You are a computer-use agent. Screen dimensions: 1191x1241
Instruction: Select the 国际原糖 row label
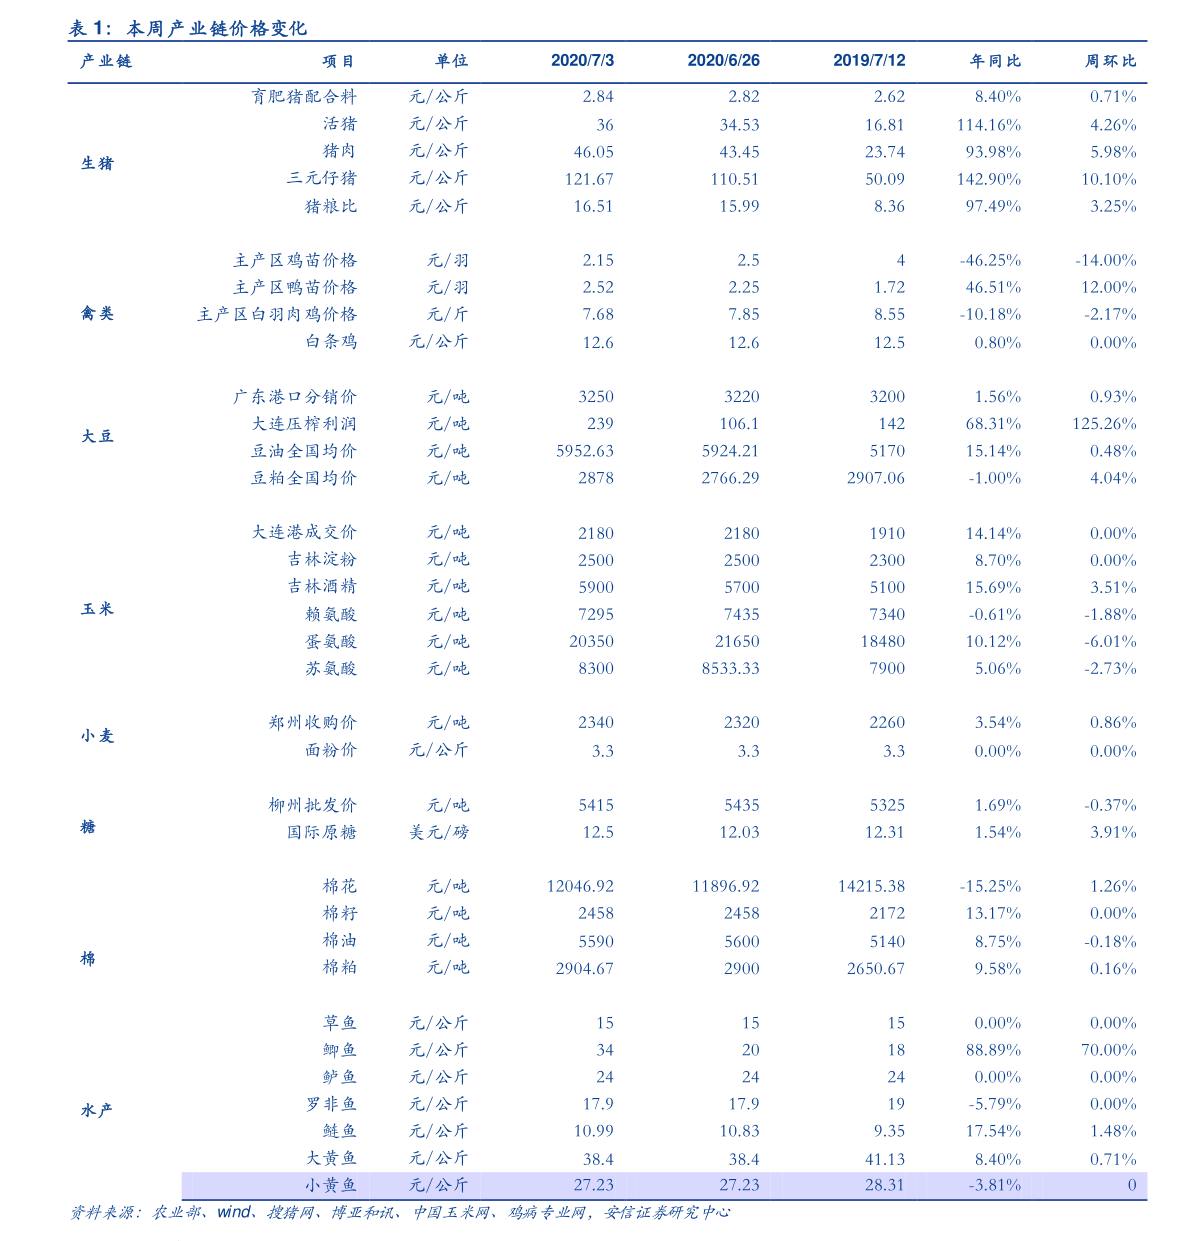[x=321, y=832]
